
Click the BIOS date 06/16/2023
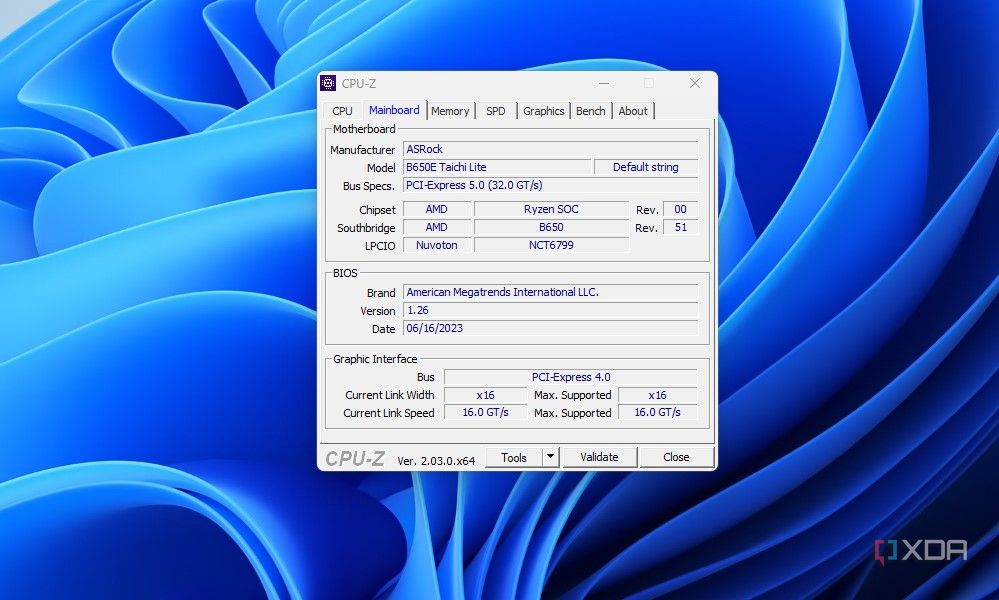pos(550,329)
